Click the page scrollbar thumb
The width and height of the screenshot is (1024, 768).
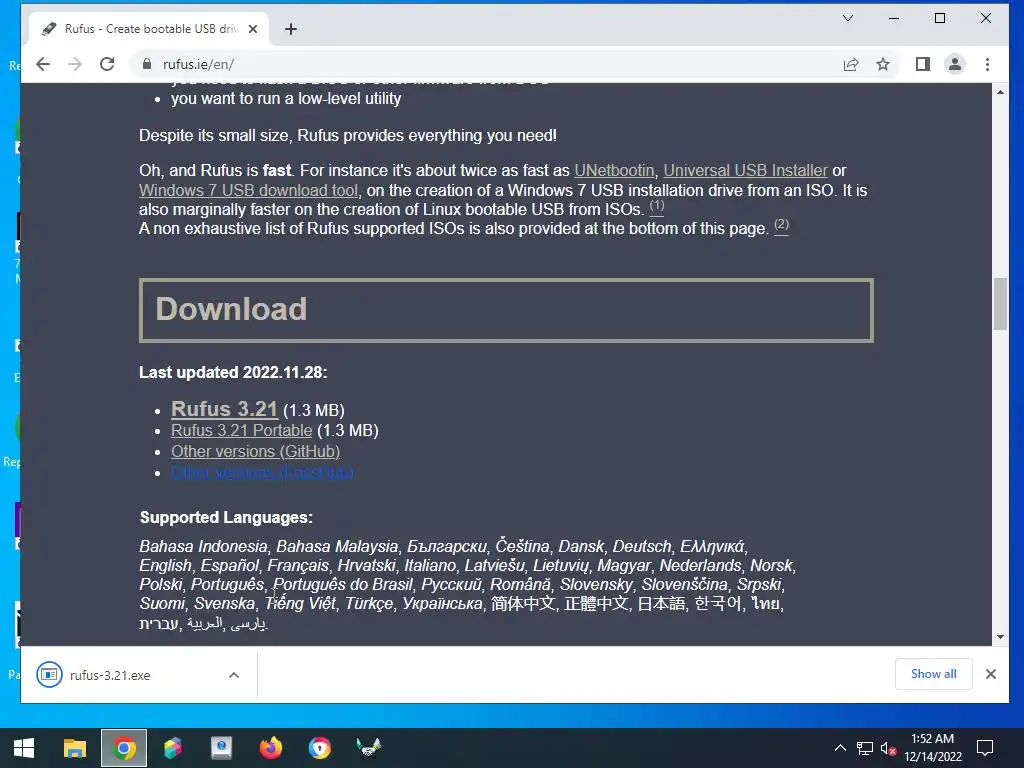pyautogui.click(x=1000, y=304)
